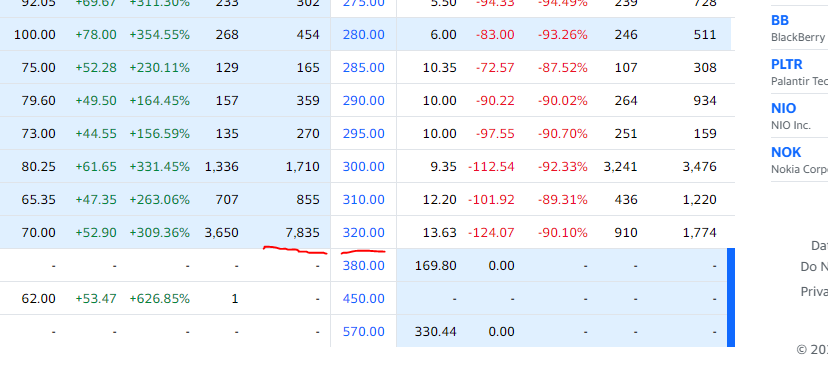Click the 3,650 call volume cell
Image resolution: width=828 pixels, height=371 pixels.
click(x=221, y=233)
